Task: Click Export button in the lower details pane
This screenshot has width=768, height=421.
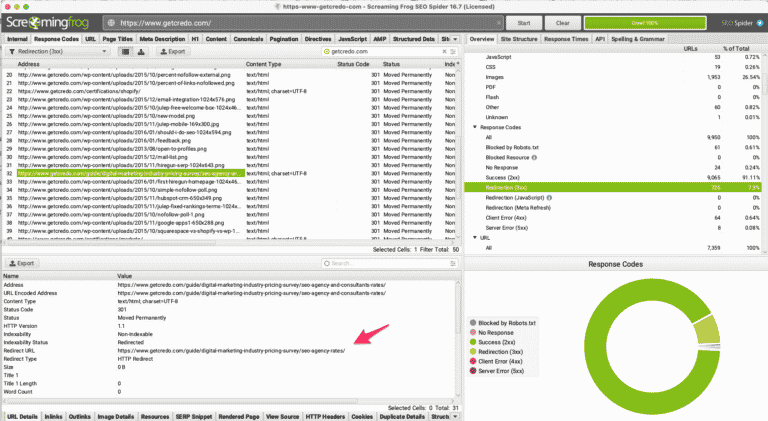Action: coord(22,263)
